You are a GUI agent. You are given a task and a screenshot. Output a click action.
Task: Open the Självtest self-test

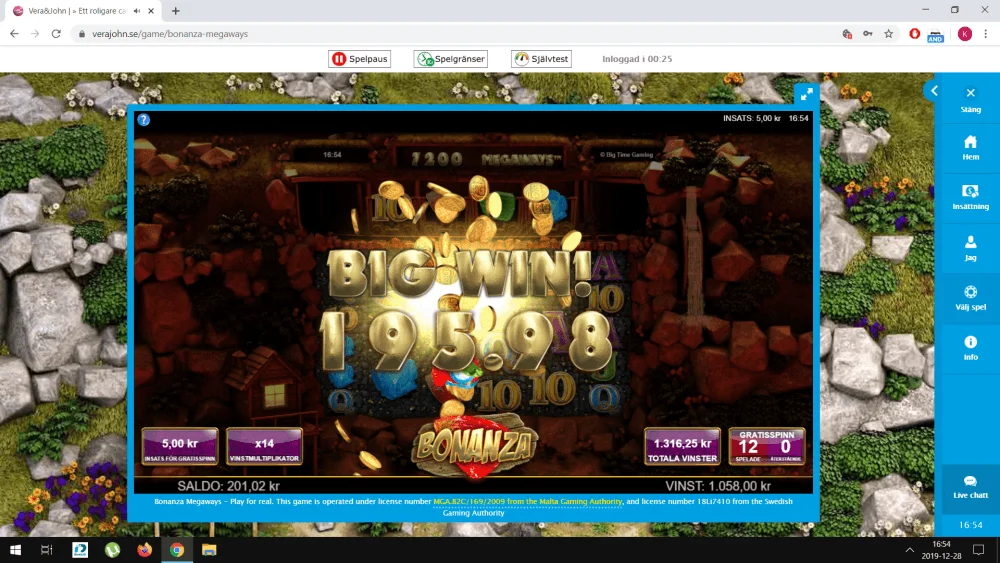pos(541,59)
